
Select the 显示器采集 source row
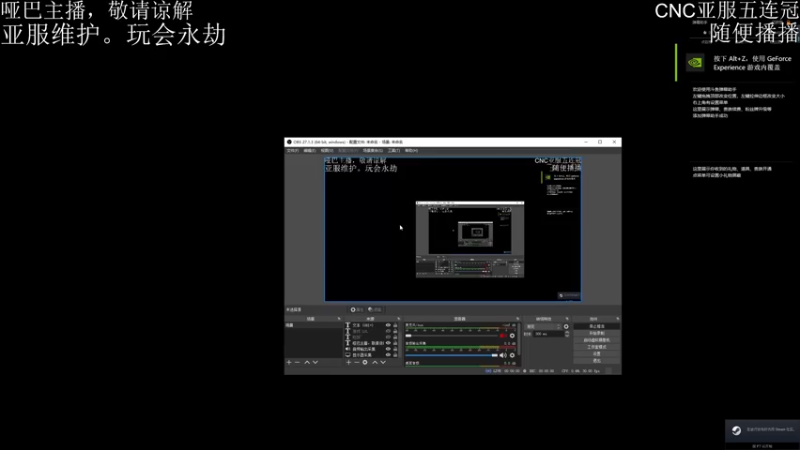pos(372,355)
